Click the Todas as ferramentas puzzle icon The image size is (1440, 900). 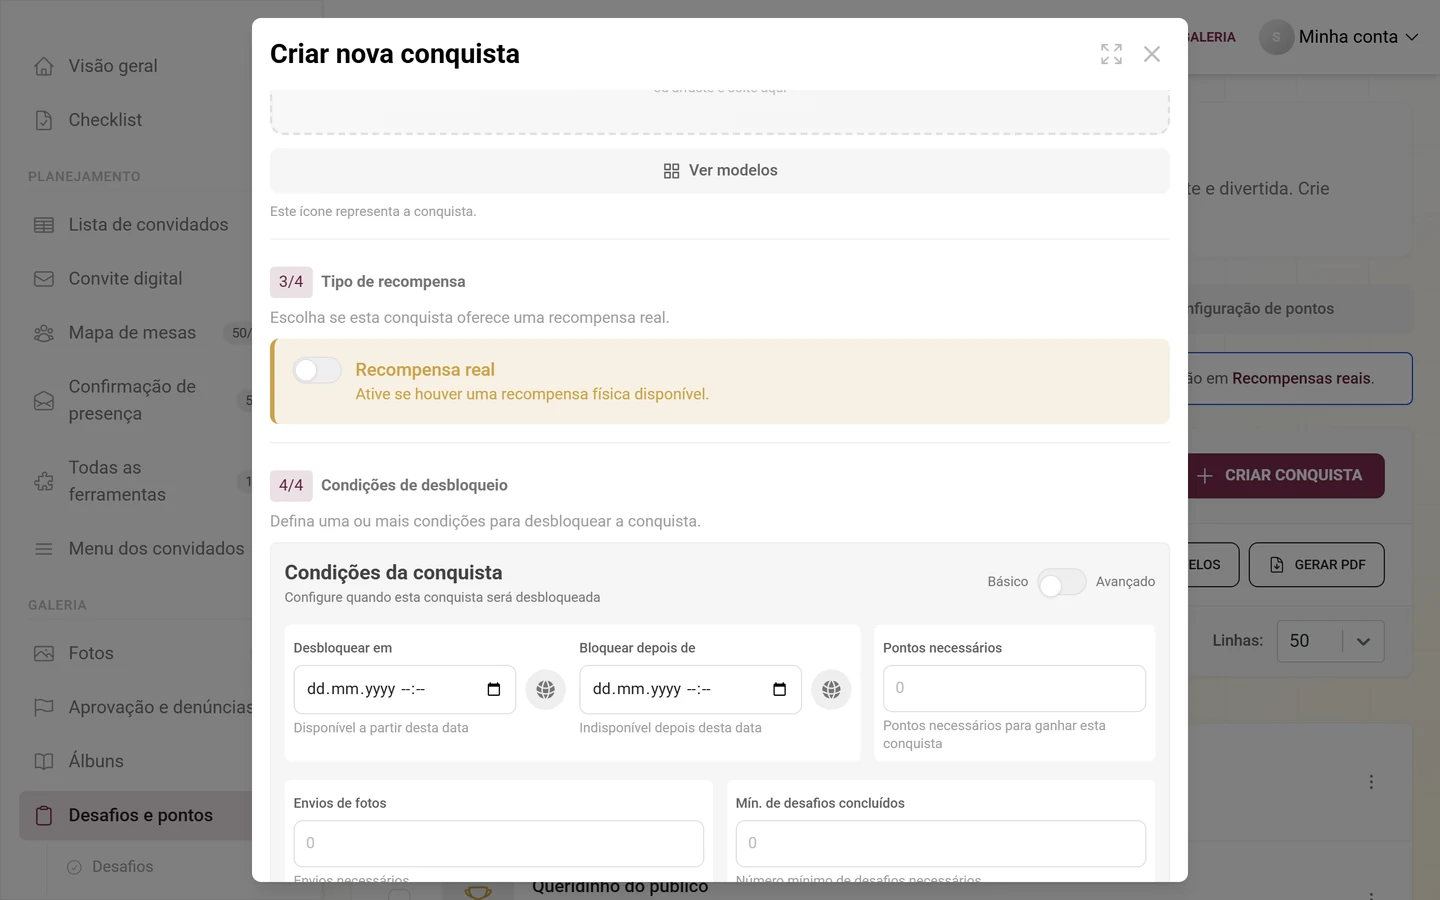pyautogui.click(x=44, y=481)
